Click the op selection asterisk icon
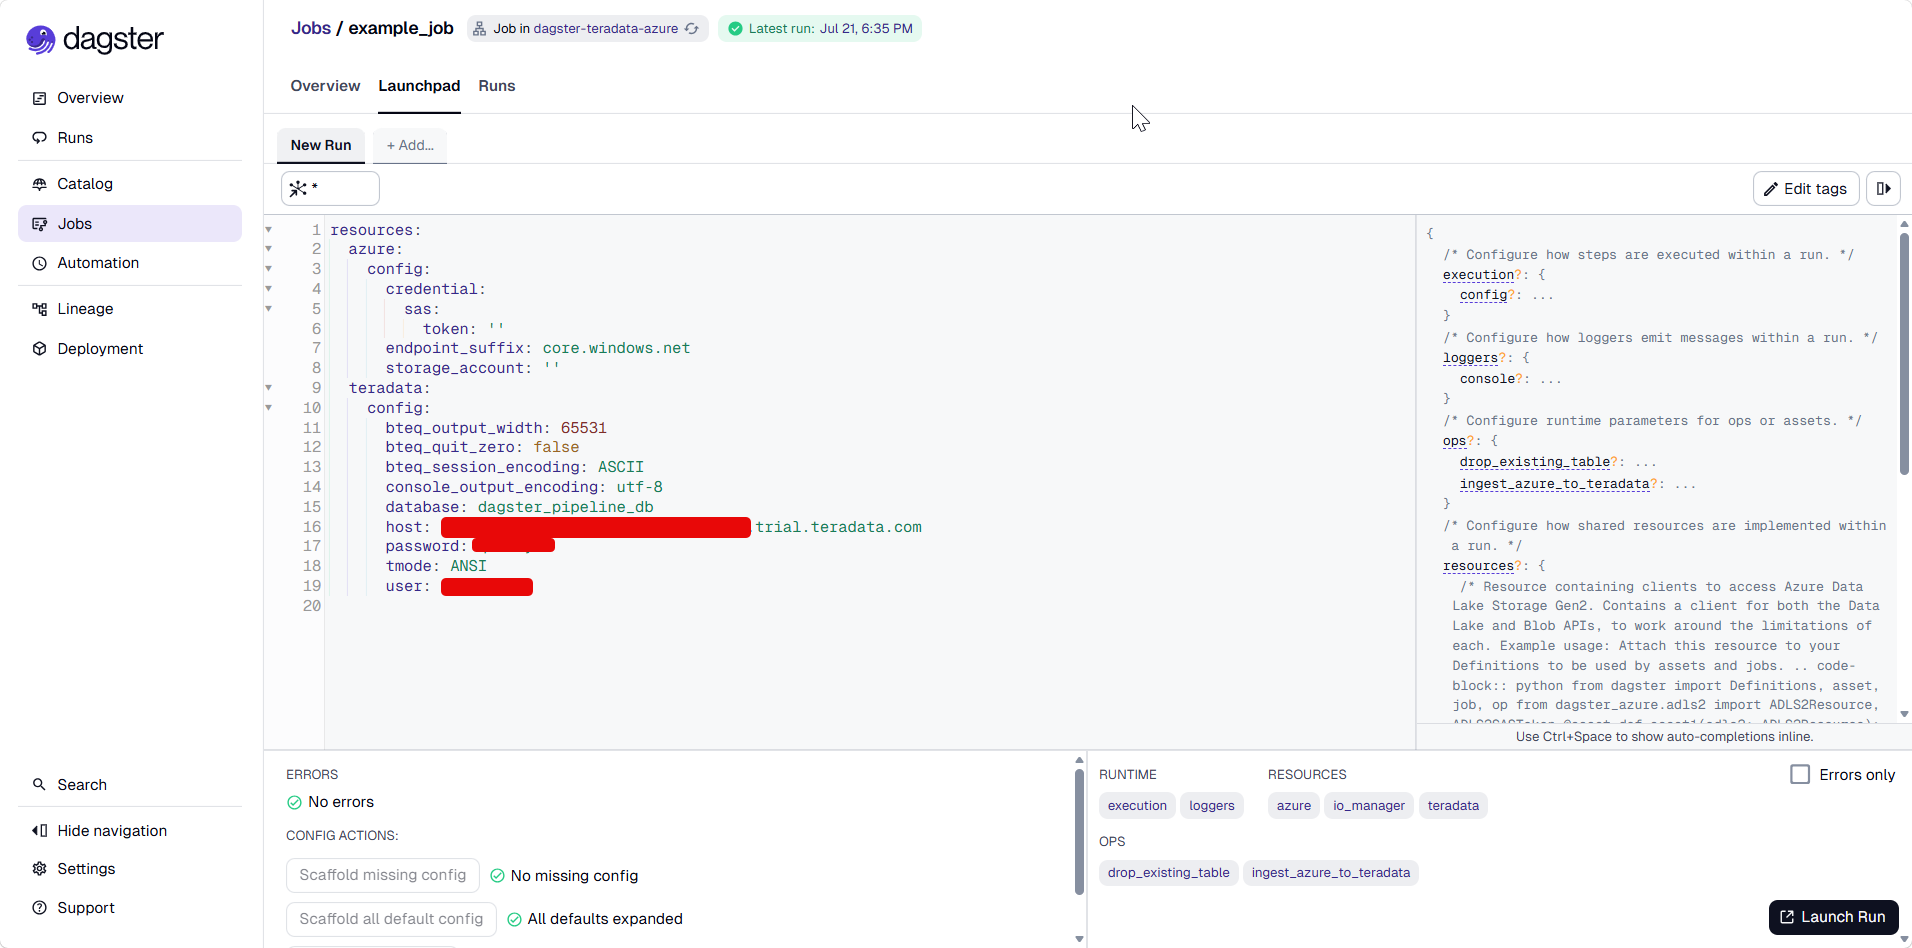Image resolution: width=1912 pixels, height=948 pixels. click(x=298, y=188)
